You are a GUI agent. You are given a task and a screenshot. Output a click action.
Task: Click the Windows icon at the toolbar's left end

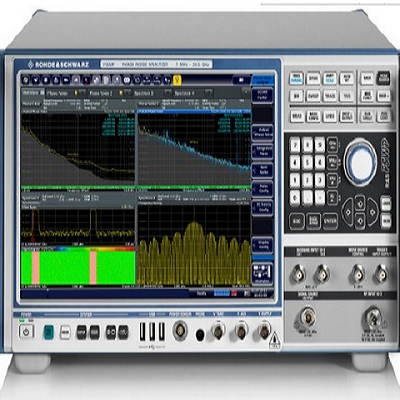click(26, 80)
